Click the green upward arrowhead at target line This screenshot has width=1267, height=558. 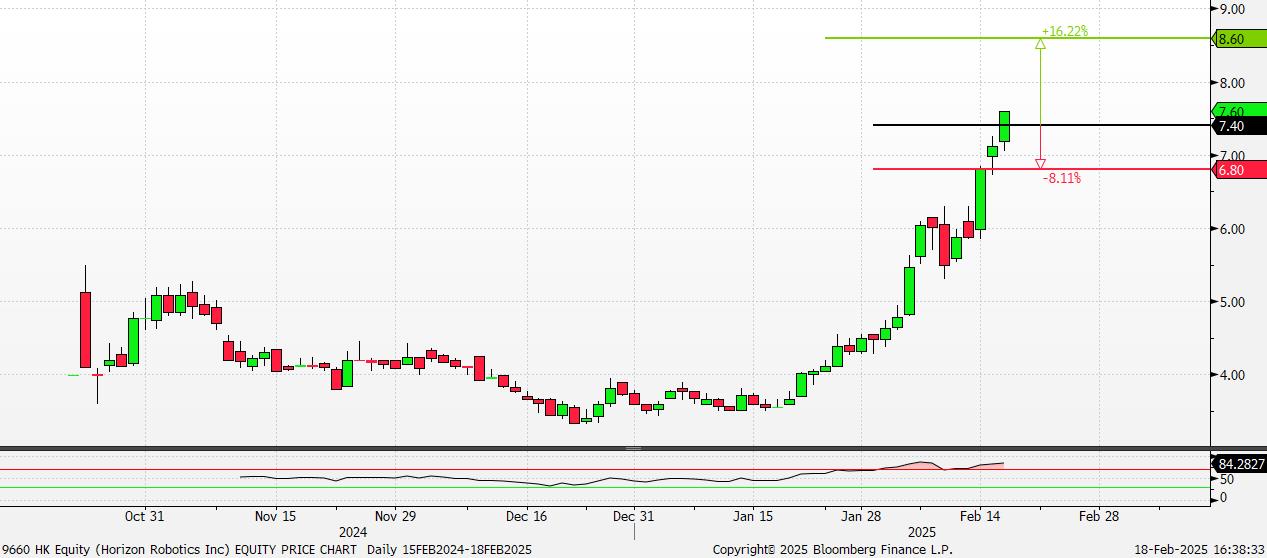tap(1041, 43)
